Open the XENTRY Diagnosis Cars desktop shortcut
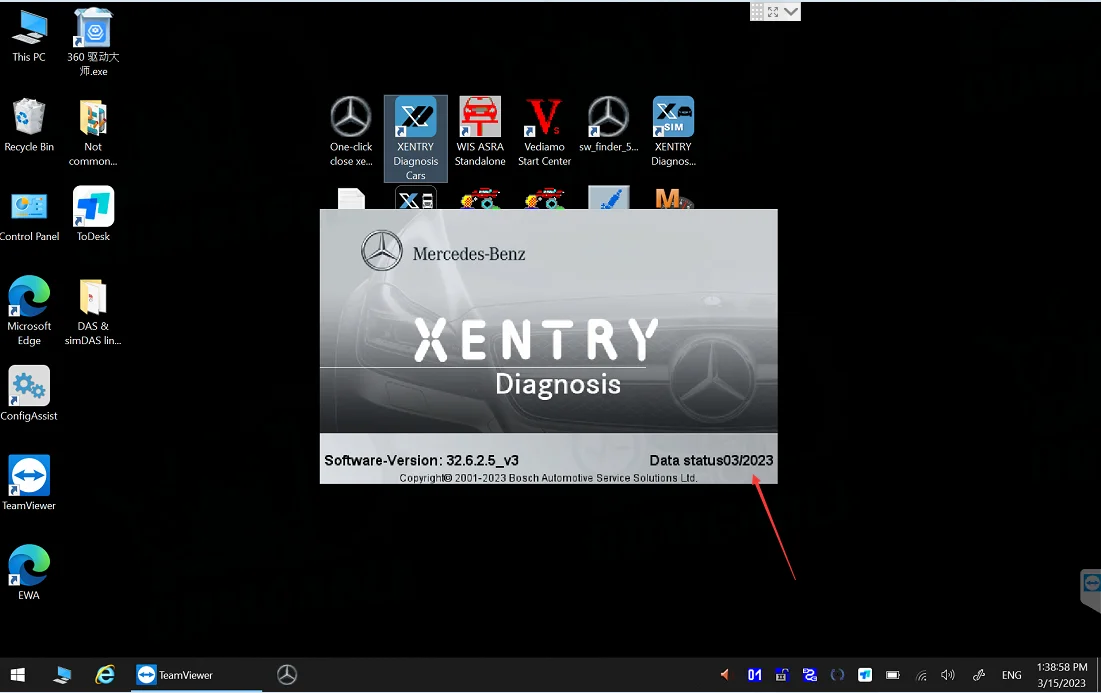Image resolution: width=1101 pixels, height=693 pixels. (415, 120)
